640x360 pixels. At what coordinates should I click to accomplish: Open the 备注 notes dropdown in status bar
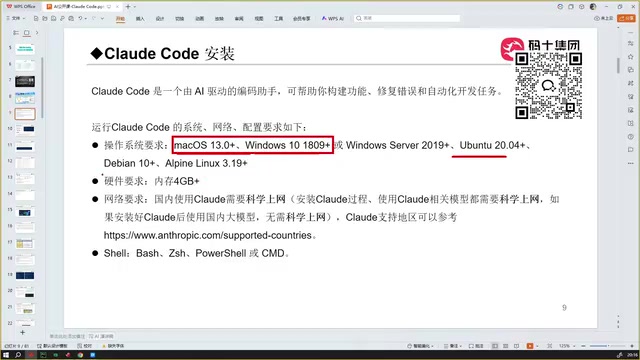[x=453, y=346]
